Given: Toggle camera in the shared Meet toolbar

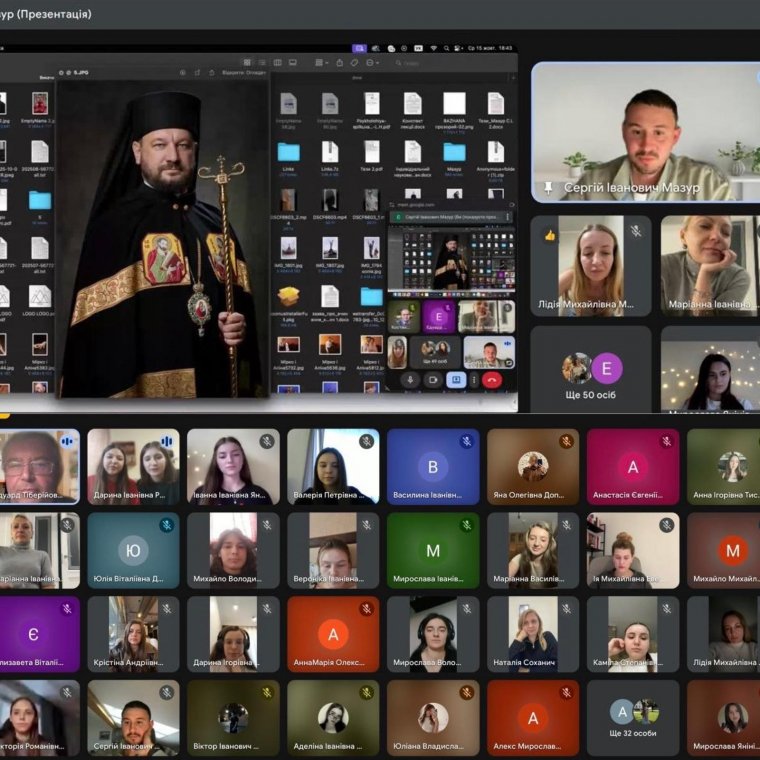Looking at the screenshot, I should coord(433,380).
